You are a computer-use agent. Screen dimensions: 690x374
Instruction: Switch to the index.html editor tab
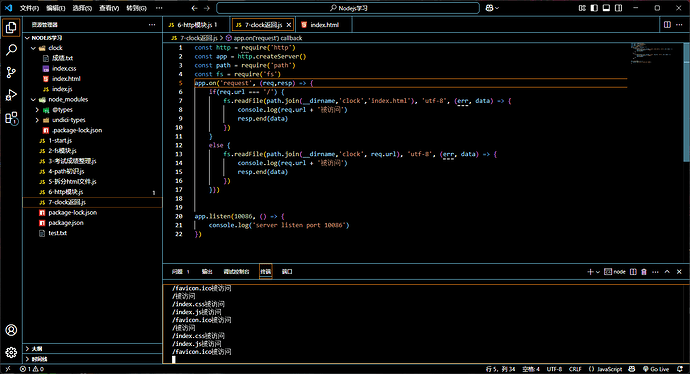pyautogui.click(x=324, y=25)
